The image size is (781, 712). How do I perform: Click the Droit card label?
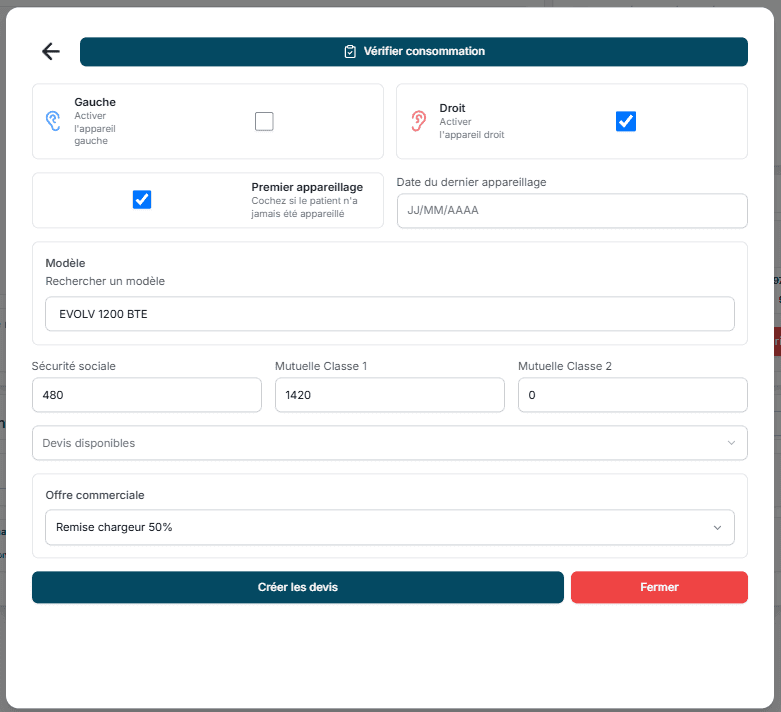pos(452,108)
